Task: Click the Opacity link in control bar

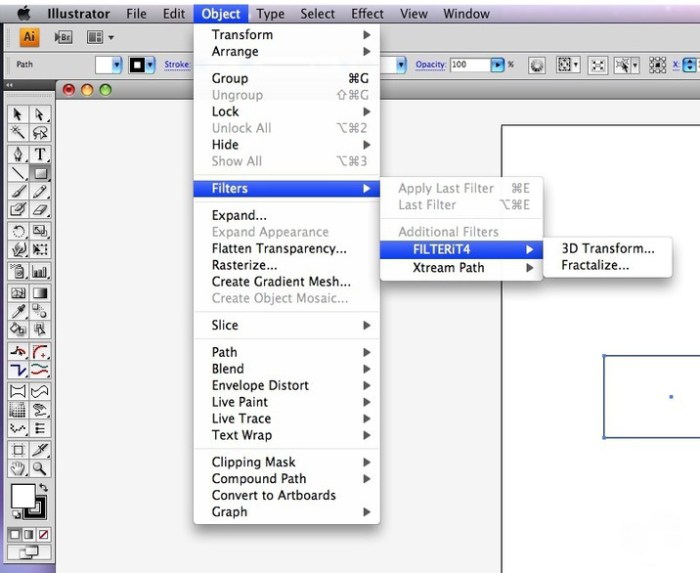Action: click(x=430, y=64)
